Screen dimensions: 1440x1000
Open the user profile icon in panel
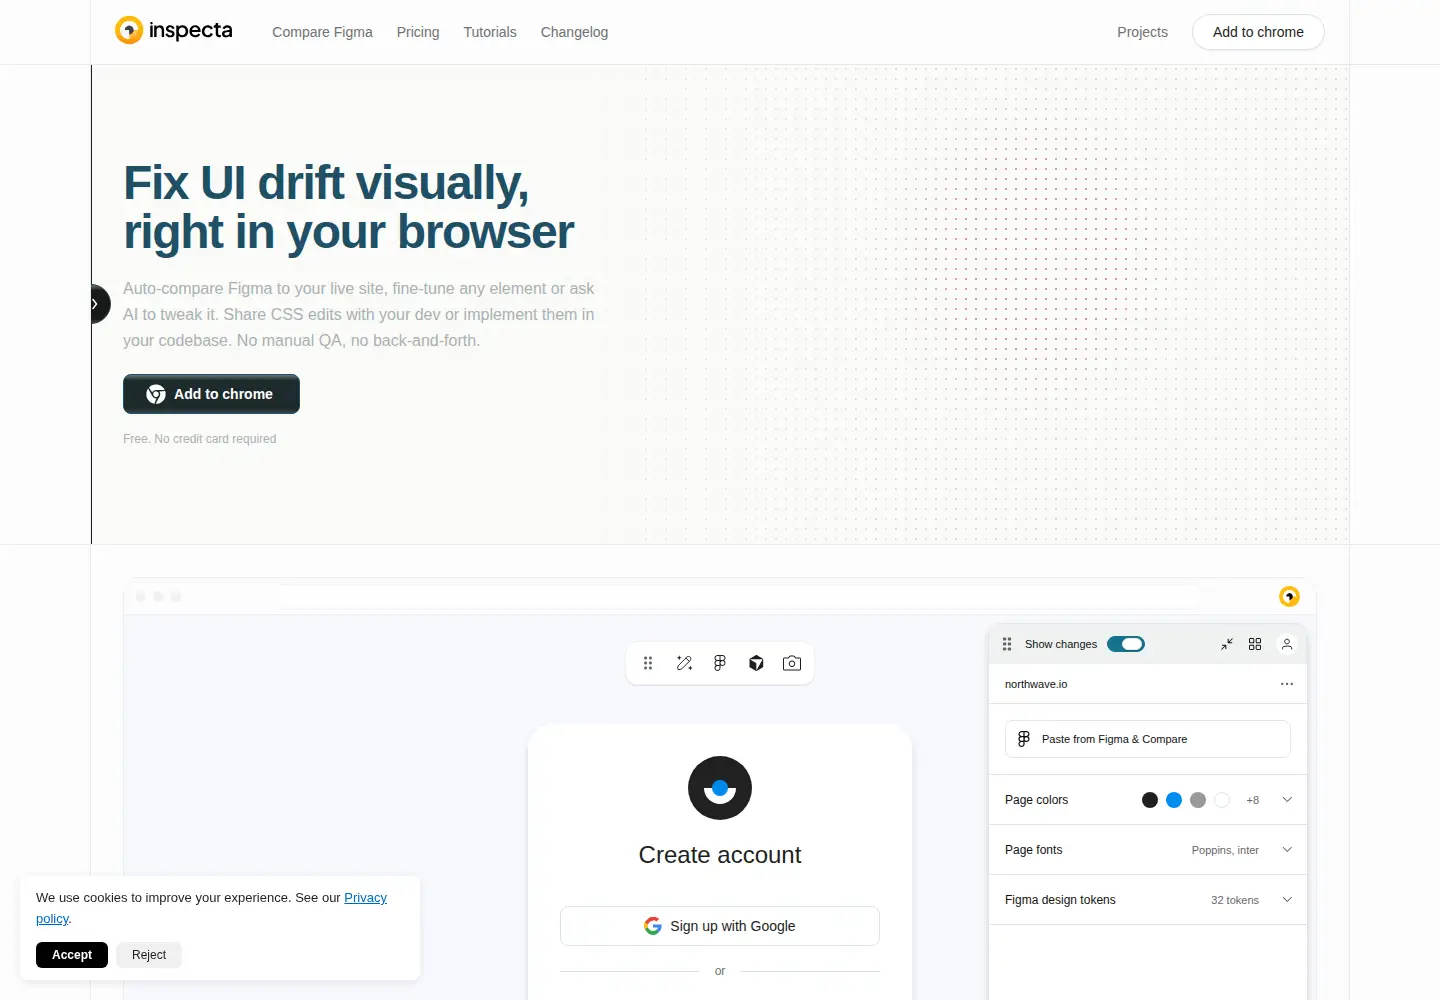point(1287,644)
